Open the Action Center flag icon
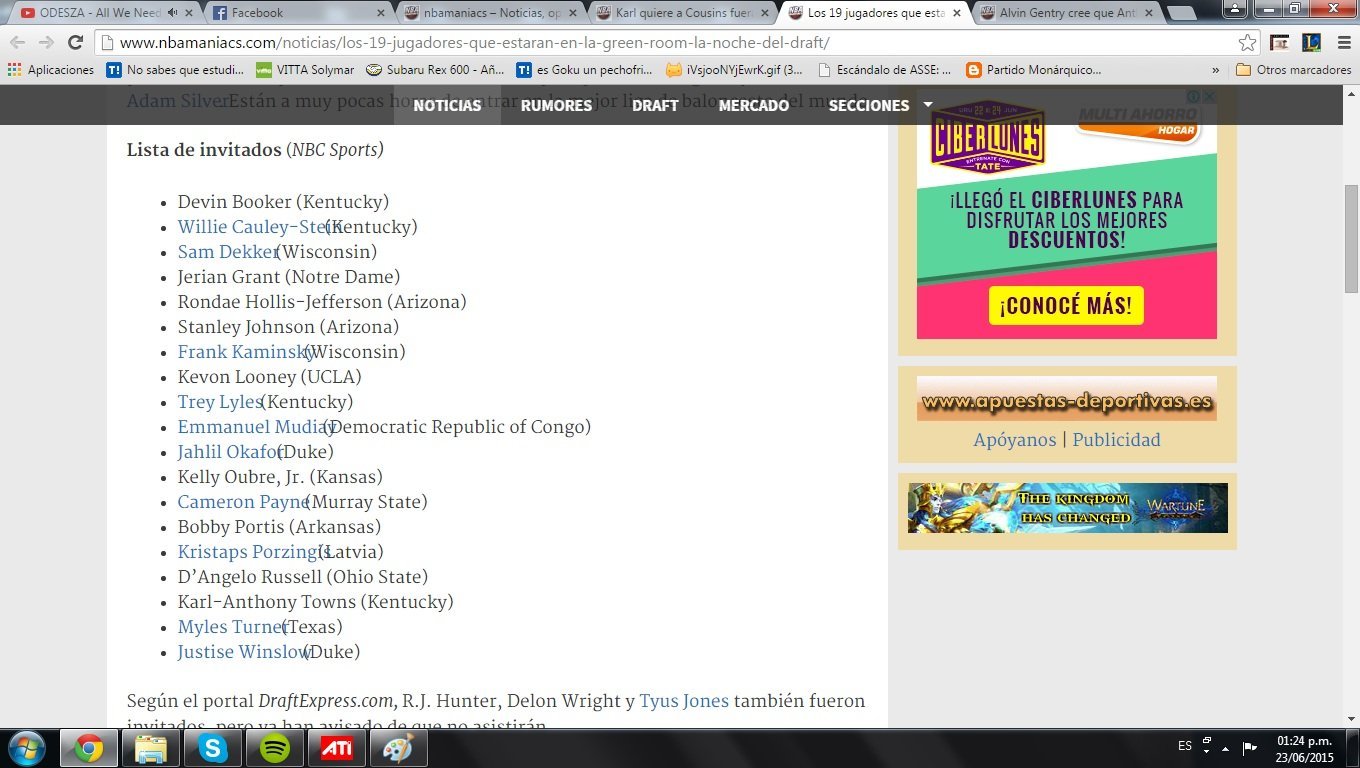1360x768 pixels. point(1249,747)
